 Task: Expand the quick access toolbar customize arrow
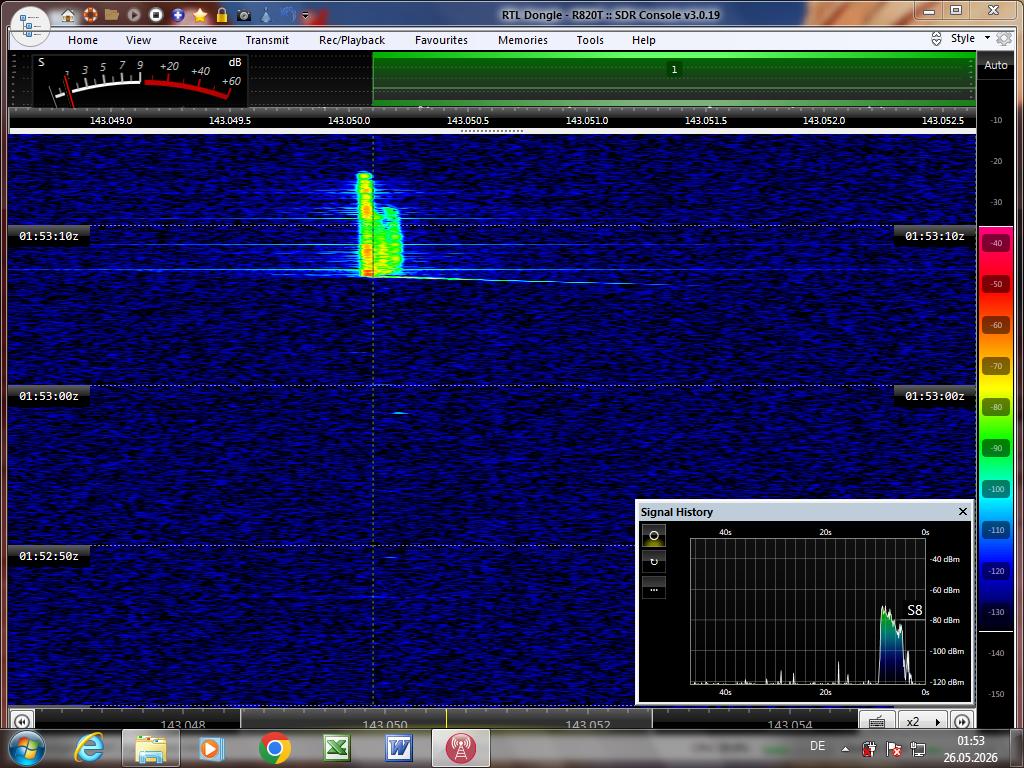point(305,15)
